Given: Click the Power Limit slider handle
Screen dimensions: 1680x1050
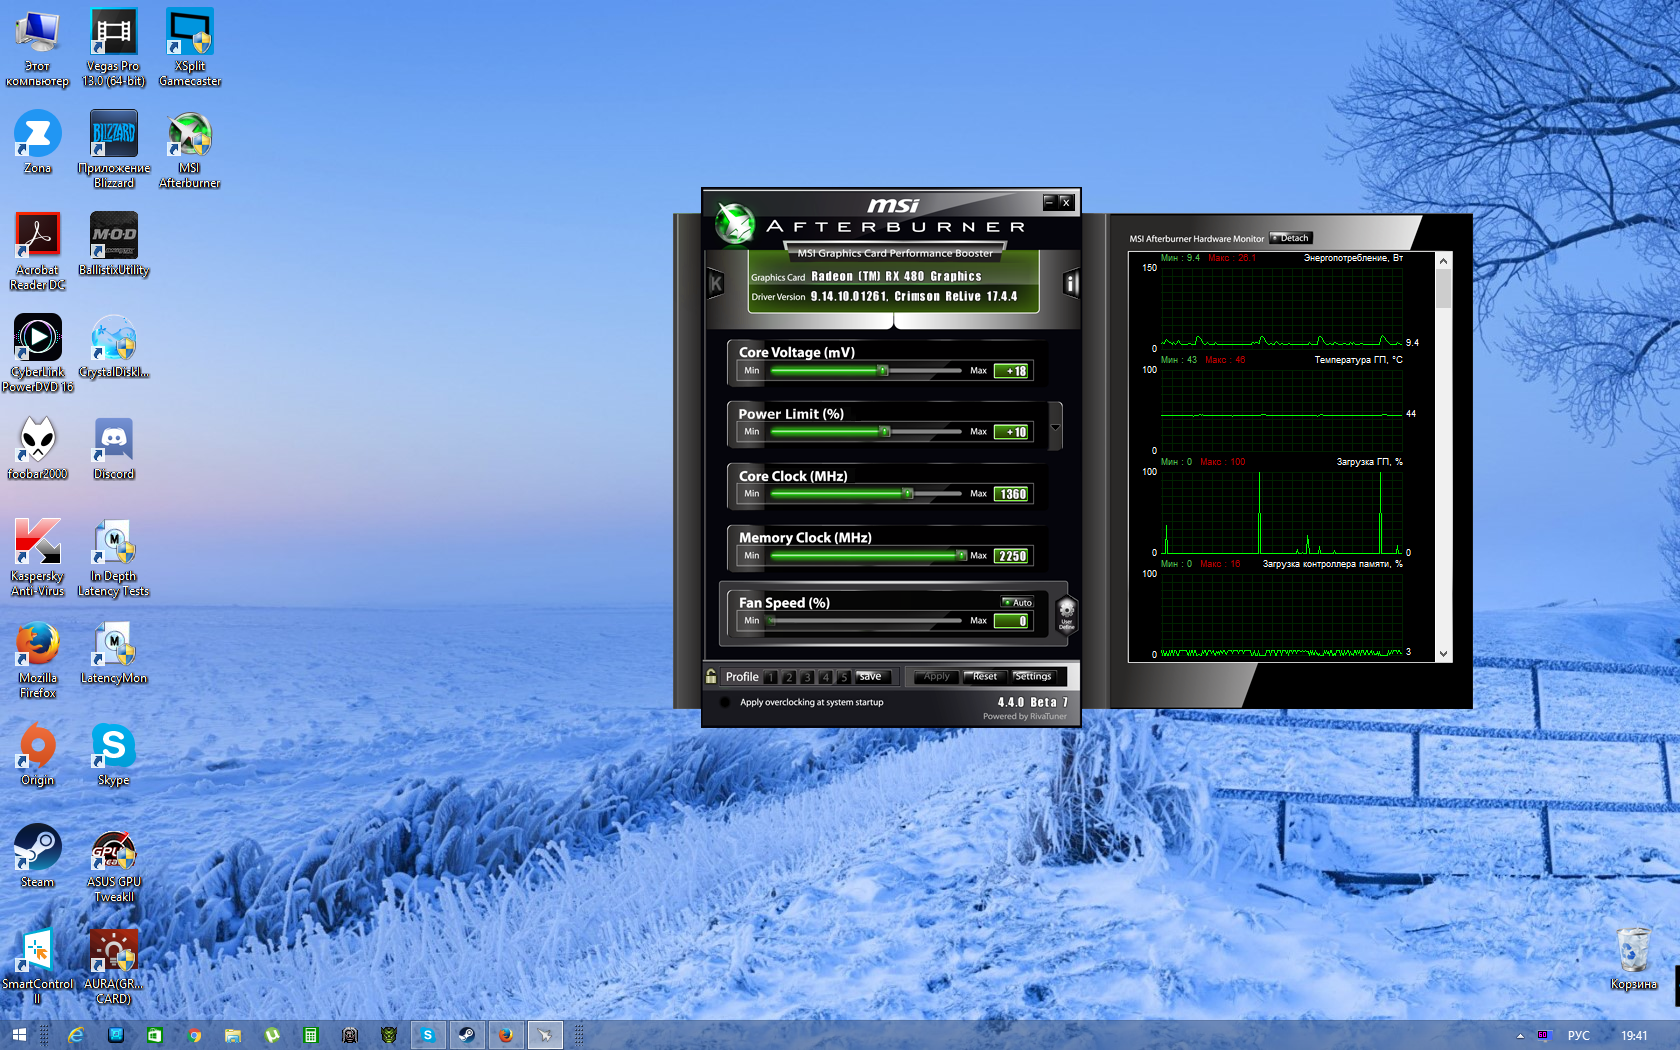Looking at the screenshot, I should click(884, 432).
